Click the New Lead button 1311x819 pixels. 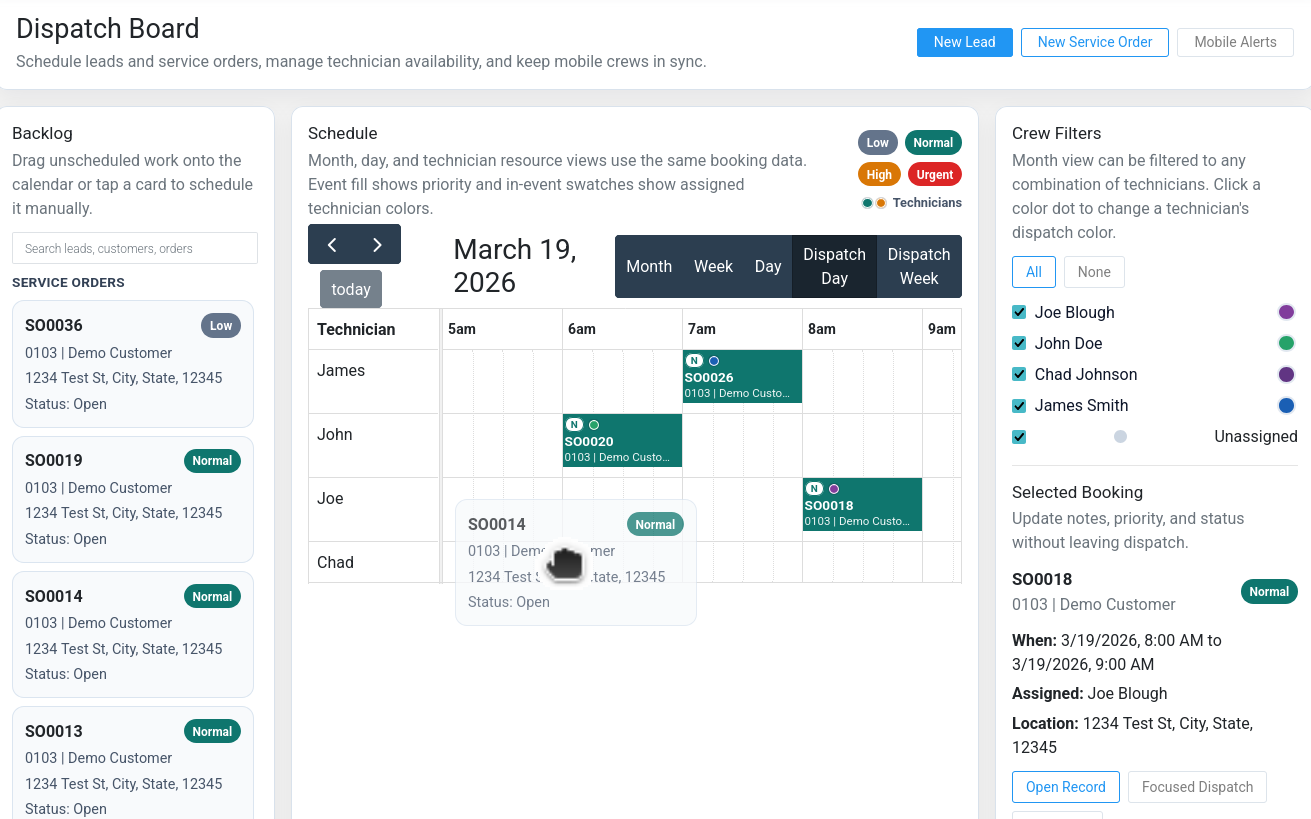coord(964,42)
